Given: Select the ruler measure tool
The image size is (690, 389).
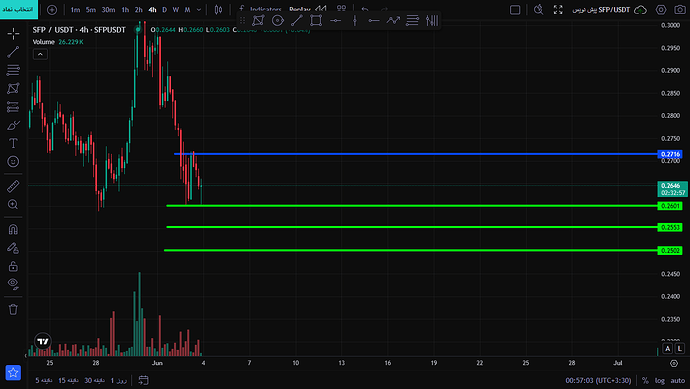Looking at the screenshot, I should pos(13,186).
